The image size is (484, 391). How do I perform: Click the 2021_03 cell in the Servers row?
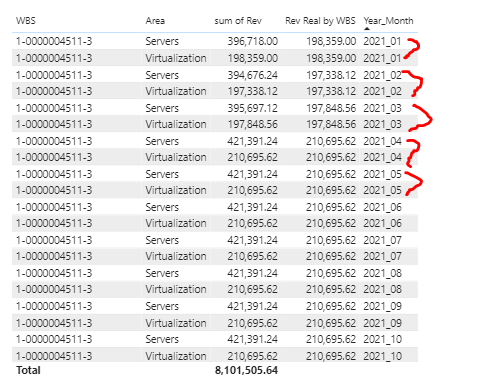[382, 108]
